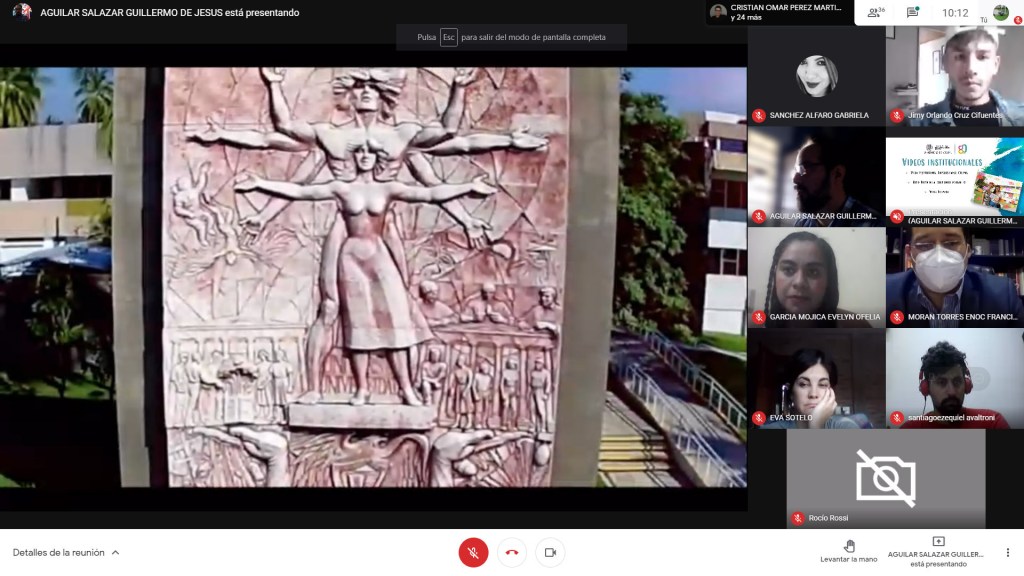Open the presentation screen icon at bottom right
The height and width of the screenshot is (576, 1024).
938,542
